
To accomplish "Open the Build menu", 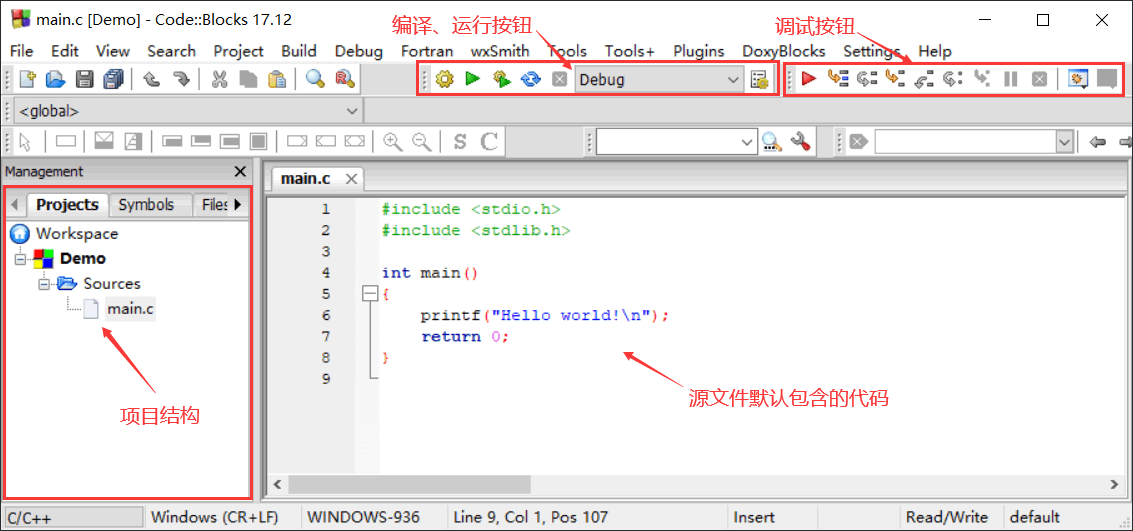I will tap(299, 51).
